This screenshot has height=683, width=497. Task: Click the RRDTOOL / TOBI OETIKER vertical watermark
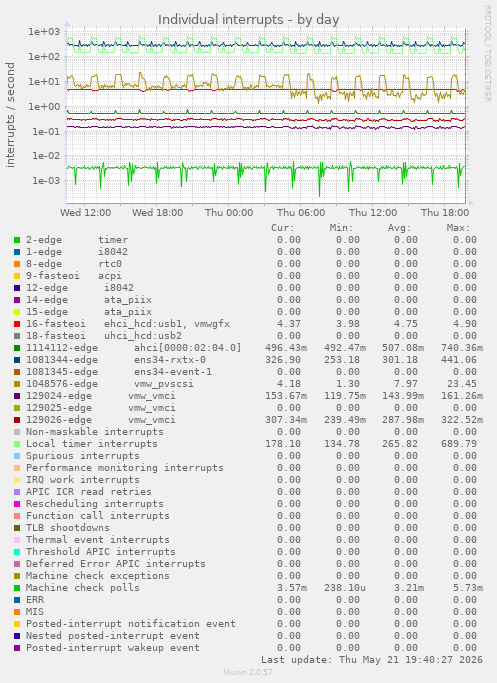487,54
